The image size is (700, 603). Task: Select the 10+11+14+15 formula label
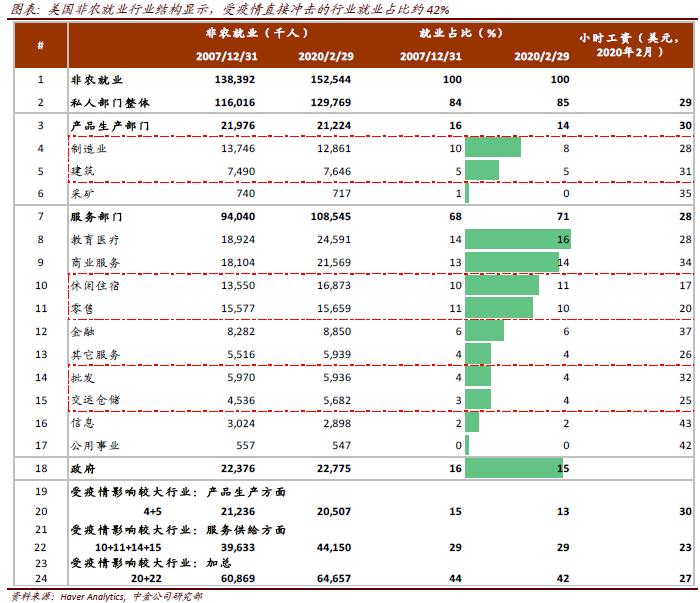[128, 547]
